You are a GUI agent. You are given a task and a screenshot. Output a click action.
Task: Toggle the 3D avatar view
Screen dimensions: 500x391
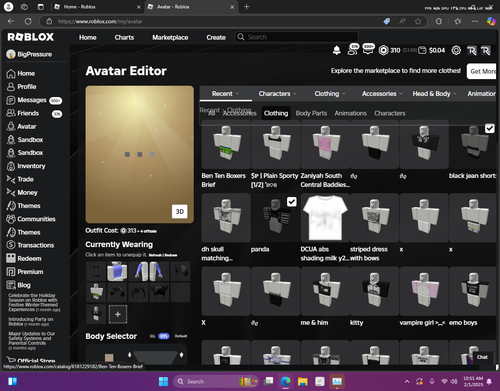click(x=180, y=211)
